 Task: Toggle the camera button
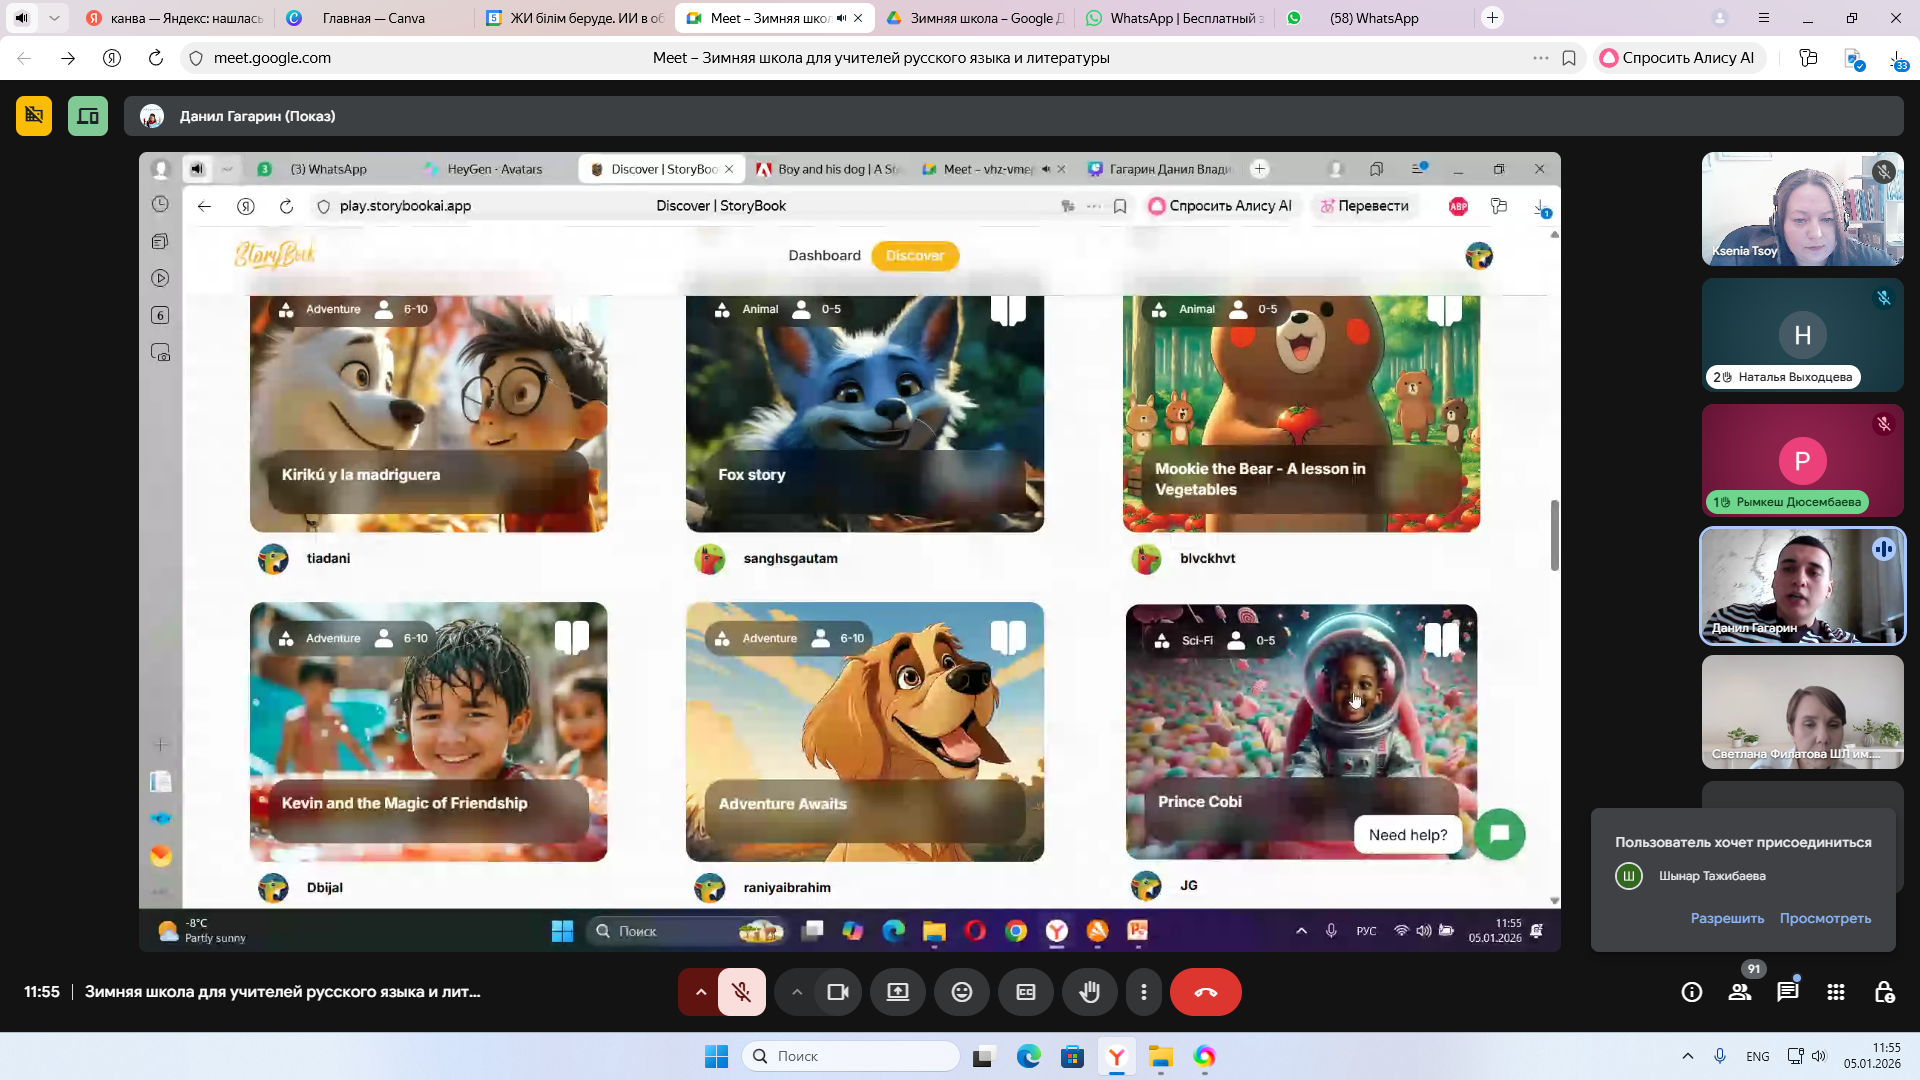[x=837, y=992]
